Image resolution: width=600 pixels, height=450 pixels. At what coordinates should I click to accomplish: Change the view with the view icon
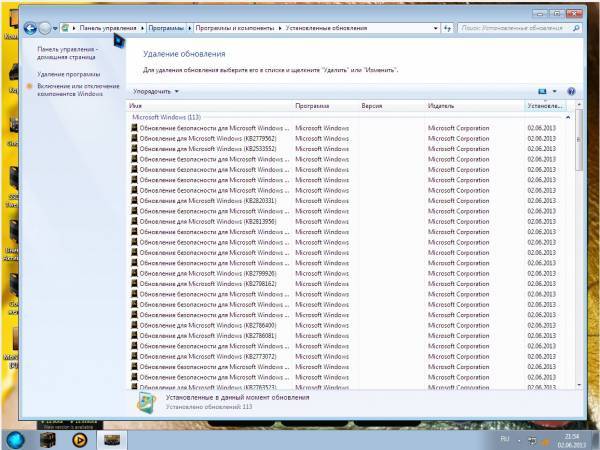pos(542,91)
